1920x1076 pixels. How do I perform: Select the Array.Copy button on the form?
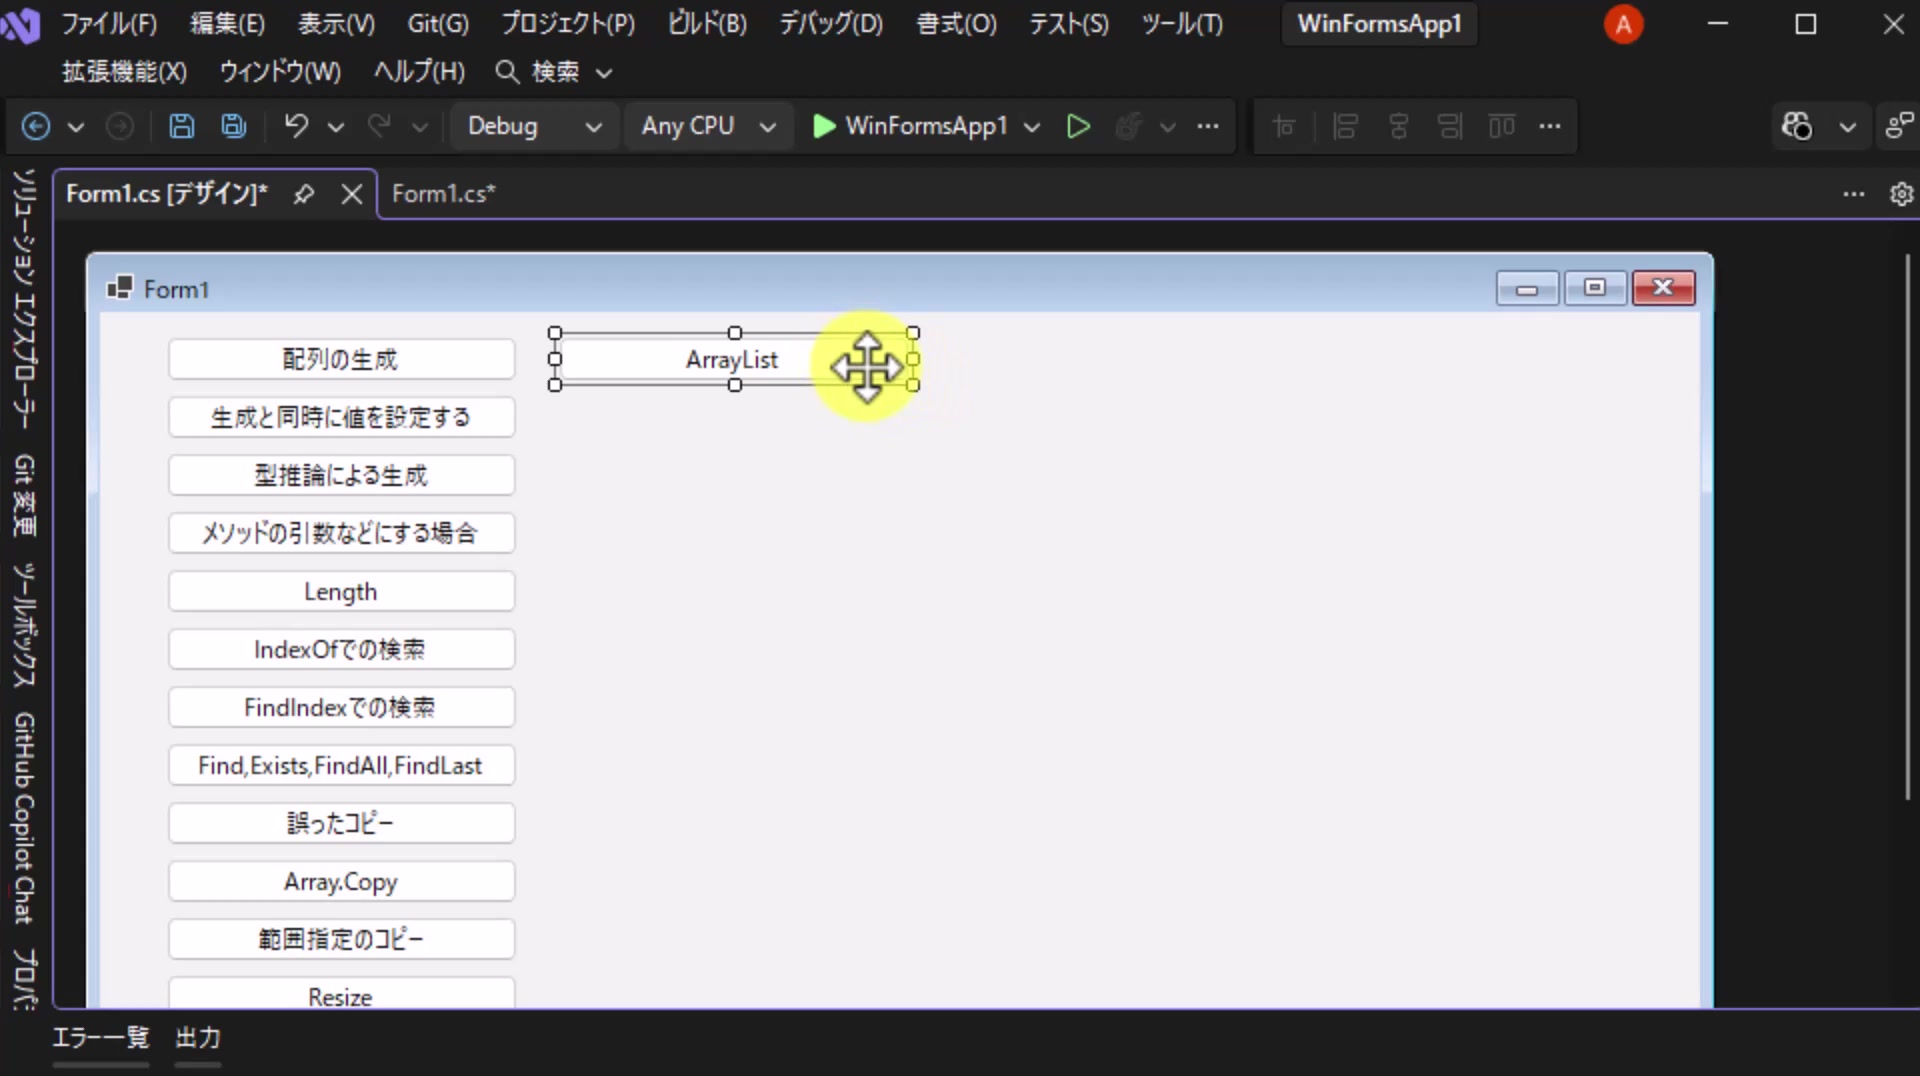[341, 881]
